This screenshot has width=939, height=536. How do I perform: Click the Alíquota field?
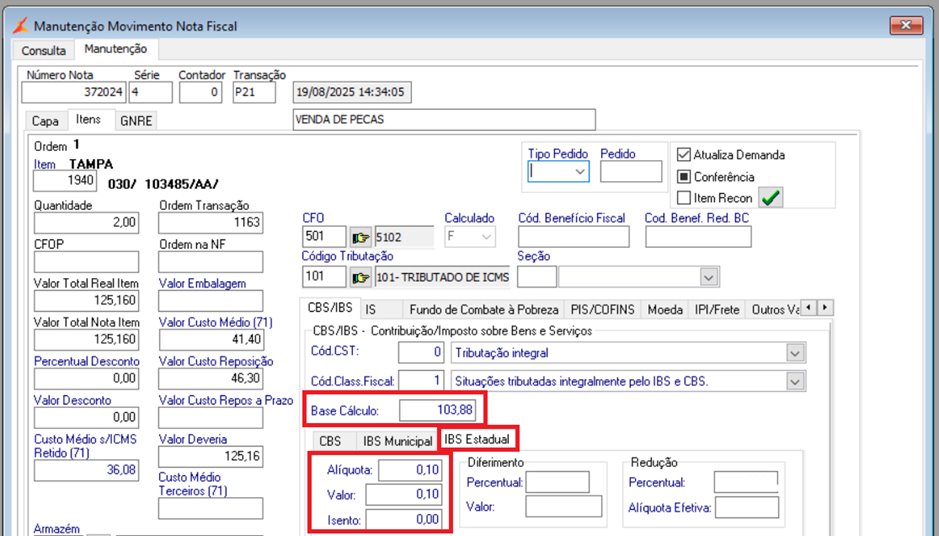[410, 470]
